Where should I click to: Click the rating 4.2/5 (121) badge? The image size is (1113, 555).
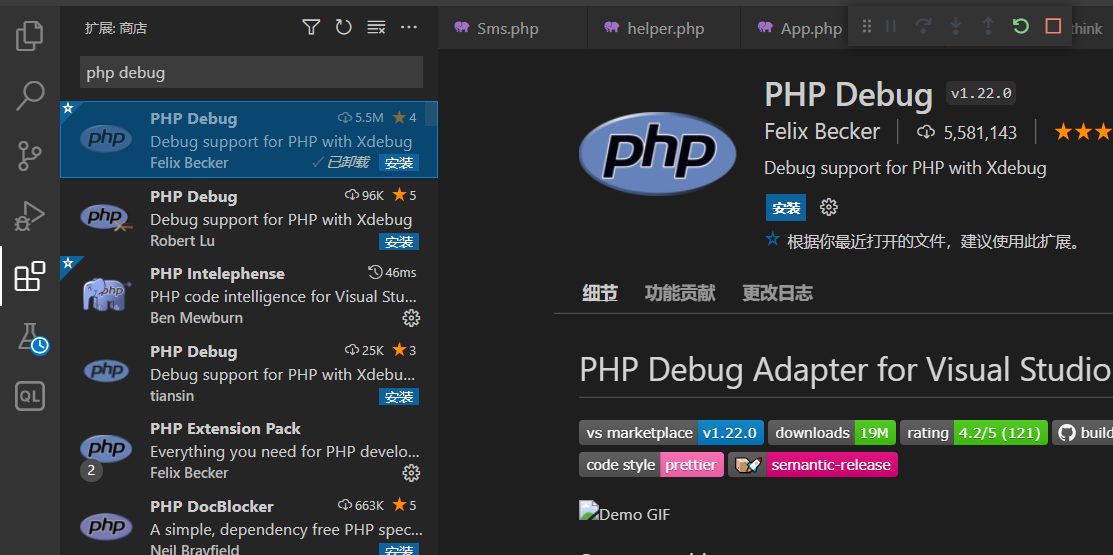point(974,433)
